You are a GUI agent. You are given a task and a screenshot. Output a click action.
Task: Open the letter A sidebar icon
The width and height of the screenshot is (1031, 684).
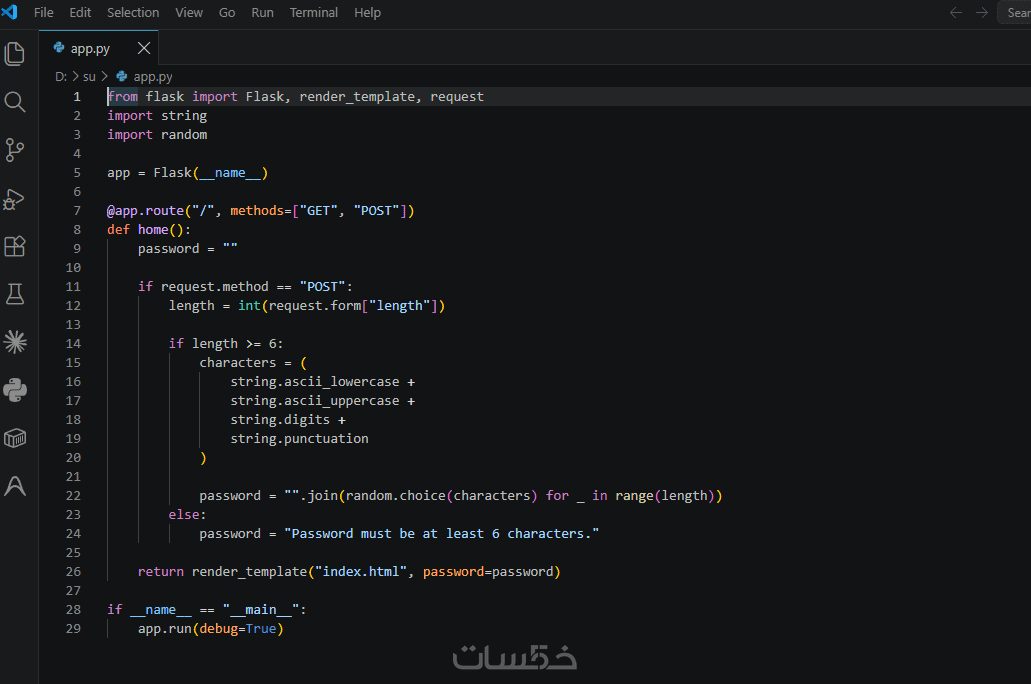[14, 486]
